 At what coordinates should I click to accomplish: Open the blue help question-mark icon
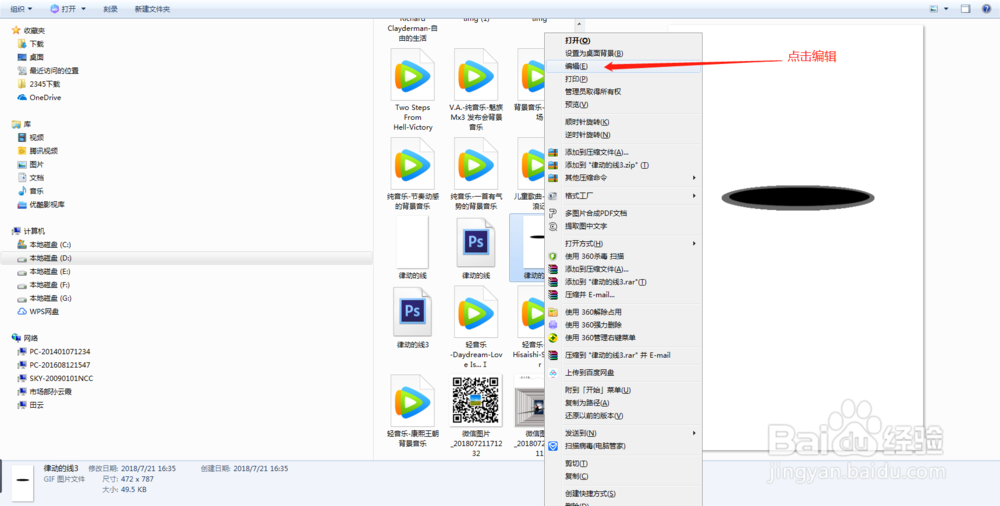[986, 9]
